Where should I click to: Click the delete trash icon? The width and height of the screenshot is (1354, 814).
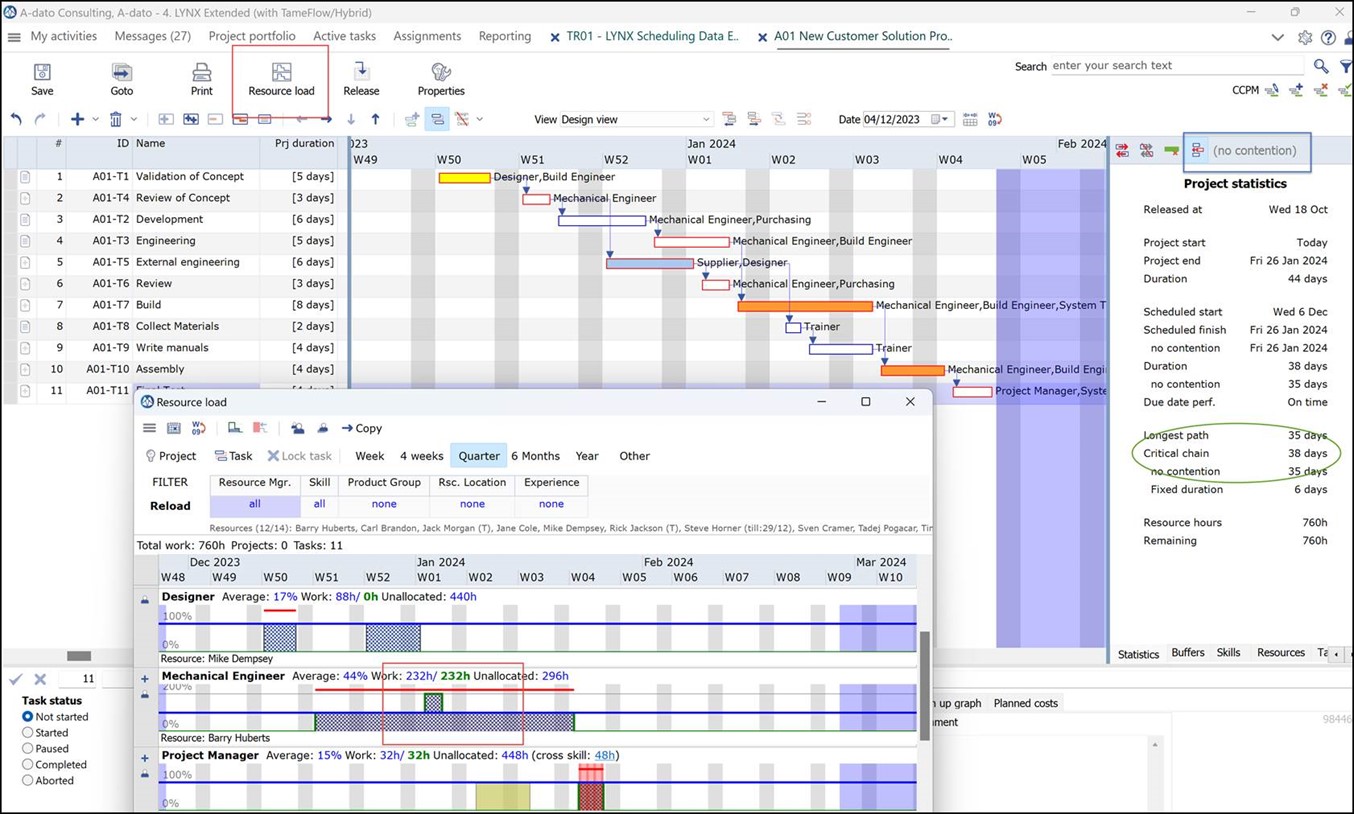[116, 119]
